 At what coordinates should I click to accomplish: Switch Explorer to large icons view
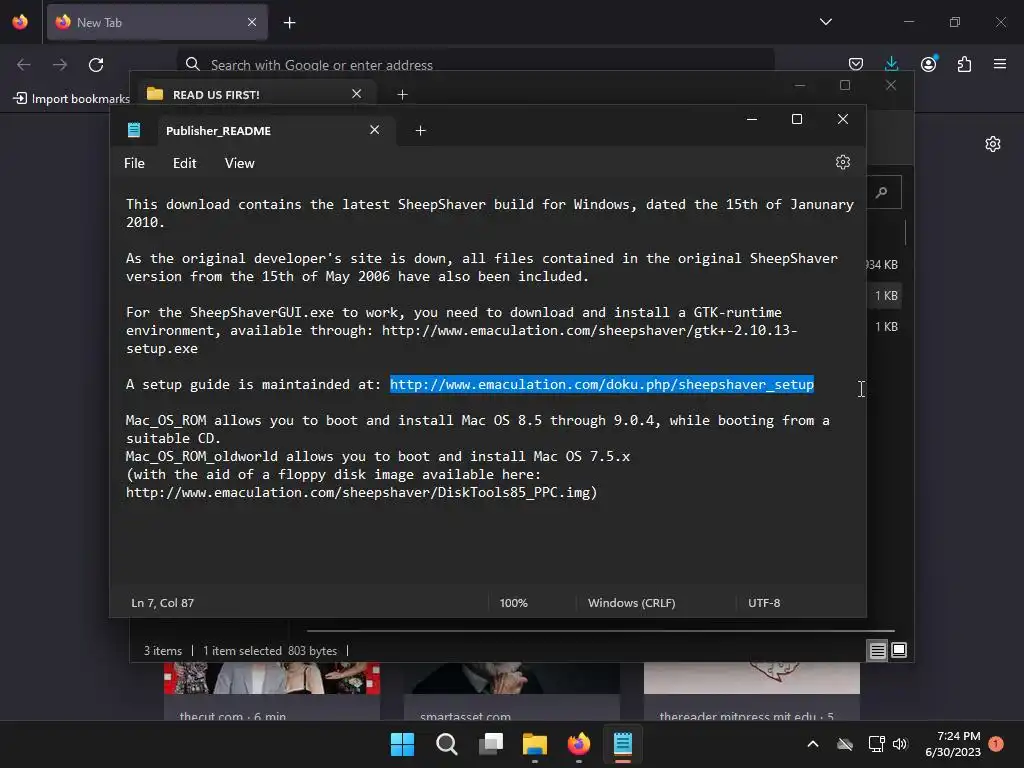click(x=899, y=650)
